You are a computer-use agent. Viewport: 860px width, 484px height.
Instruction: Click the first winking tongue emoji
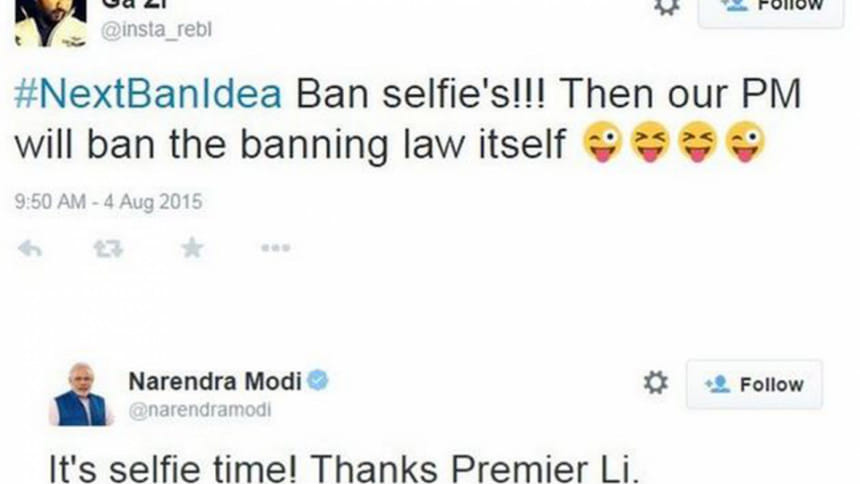(602, 142)
